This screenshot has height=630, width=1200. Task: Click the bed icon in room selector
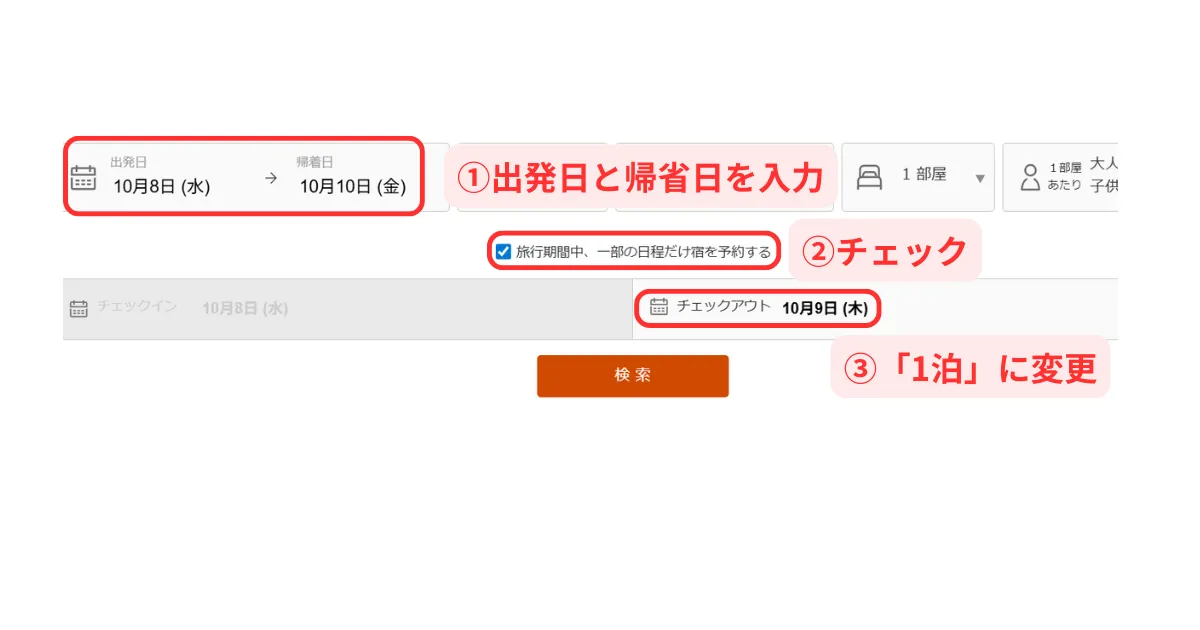click(x=870, y=177)
